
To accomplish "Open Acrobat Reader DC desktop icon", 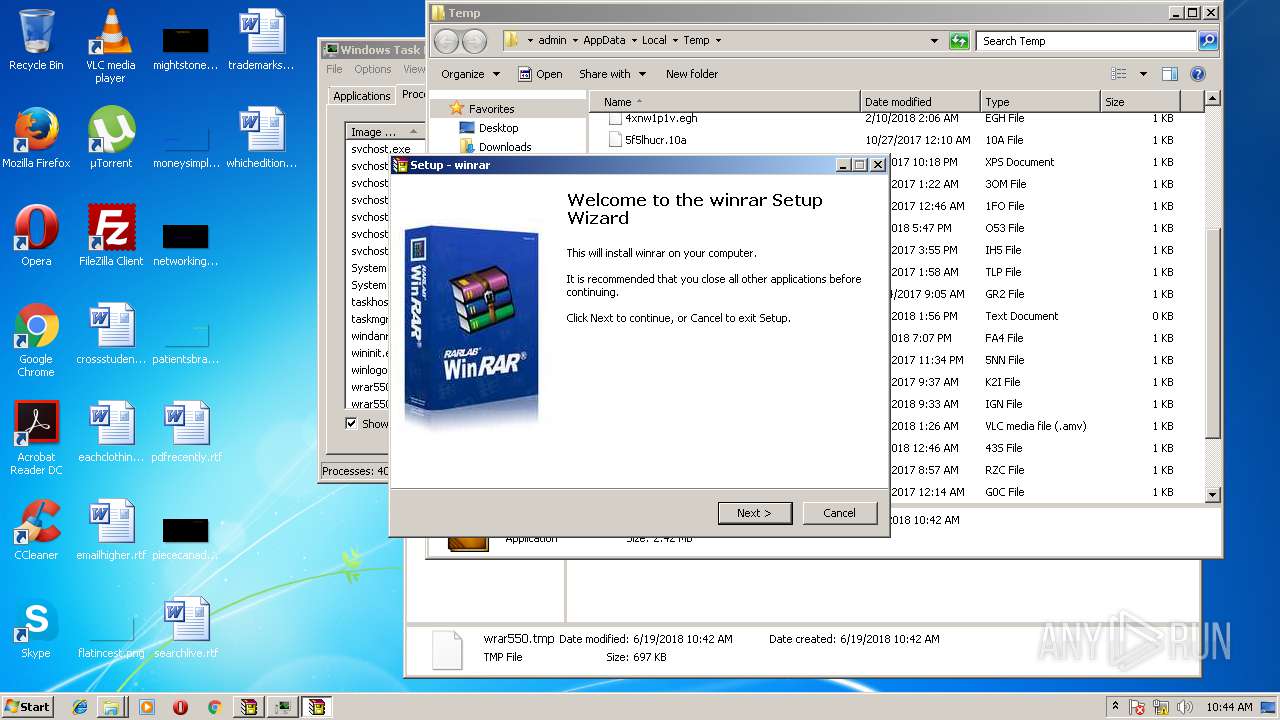I will (x=36, y=438).
